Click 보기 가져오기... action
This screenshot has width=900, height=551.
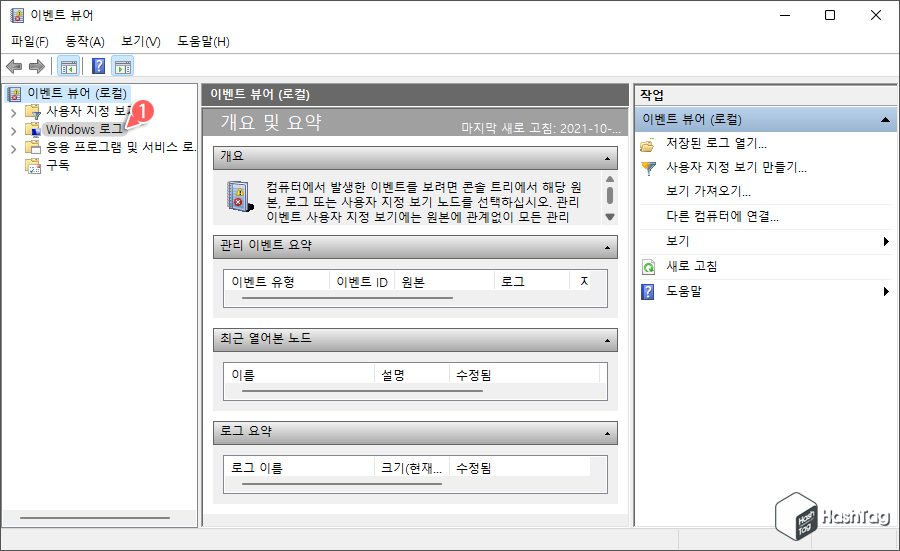(708, 191)
